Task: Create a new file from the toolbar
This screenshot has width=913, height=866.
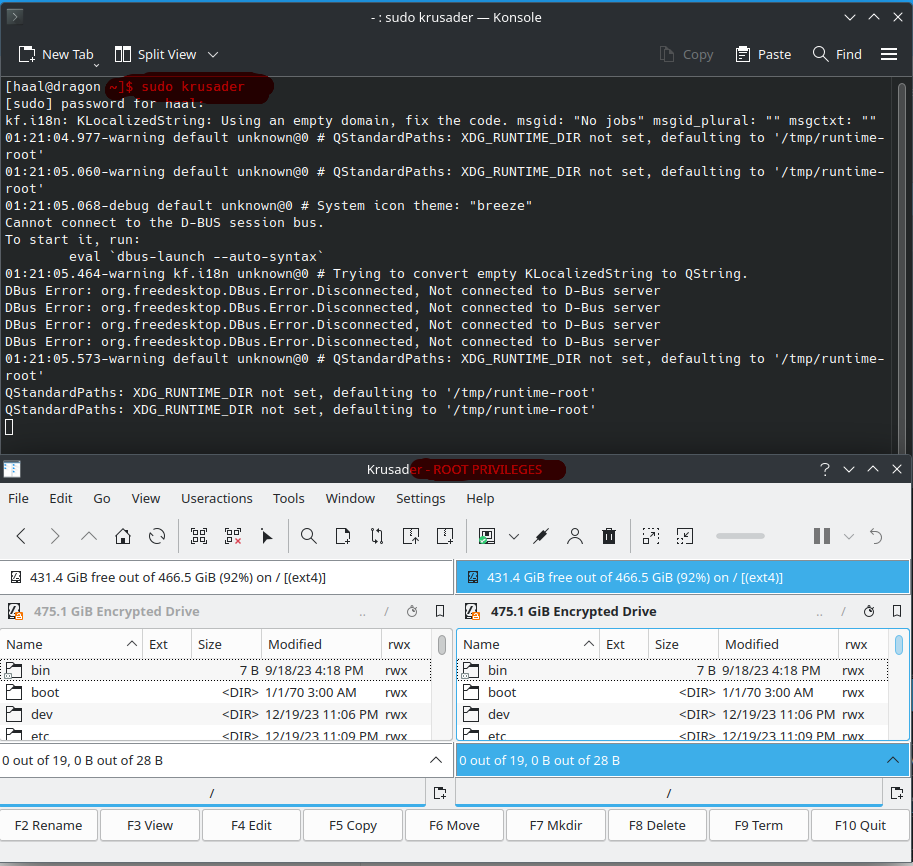Action: 343,536
